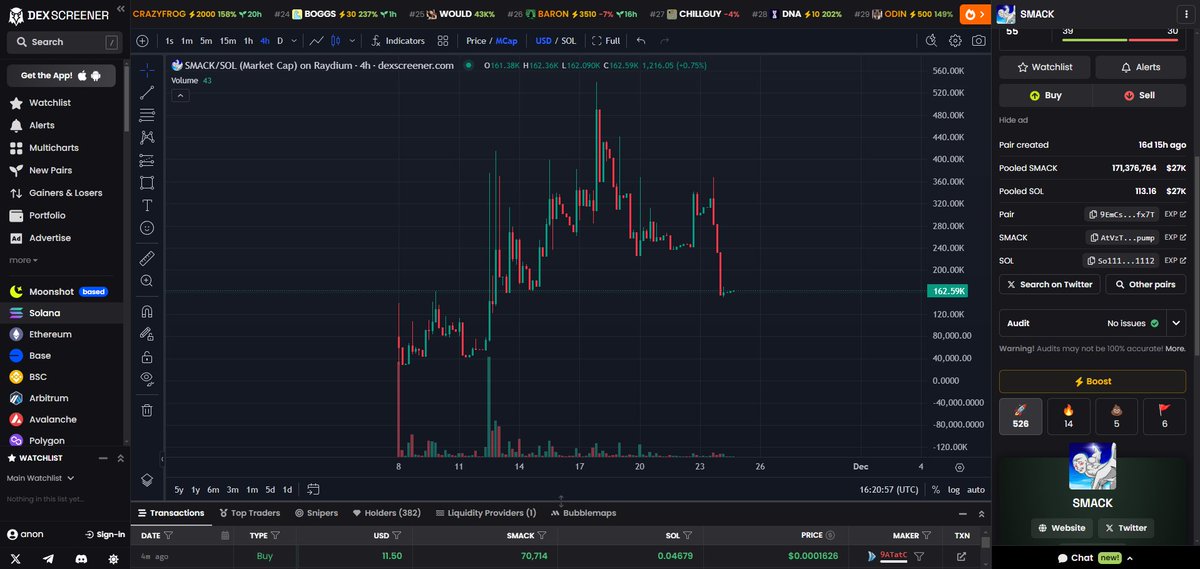
Task: Take a chart snapshot with camera icon
Action: (x=978, y=41)
